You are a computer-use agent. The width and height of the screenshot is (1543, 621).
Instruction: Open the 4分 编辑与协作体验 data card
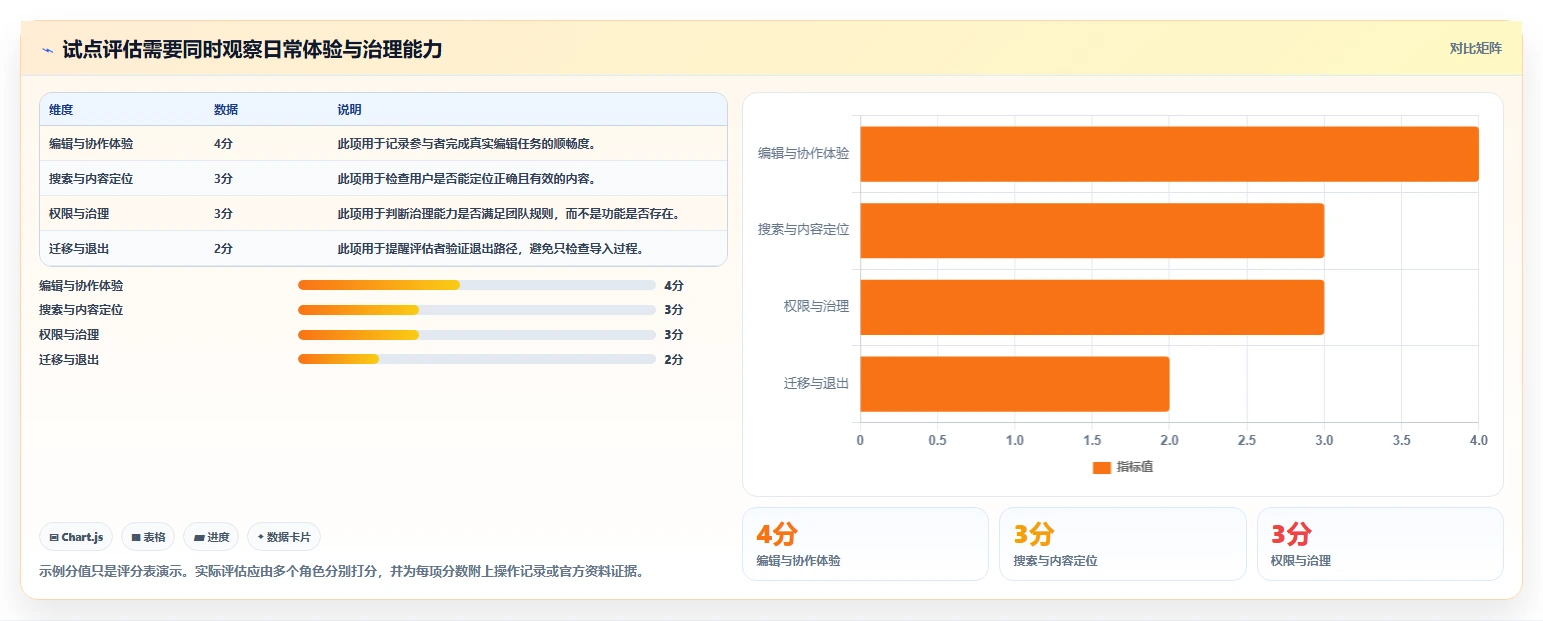click(865, 544)
